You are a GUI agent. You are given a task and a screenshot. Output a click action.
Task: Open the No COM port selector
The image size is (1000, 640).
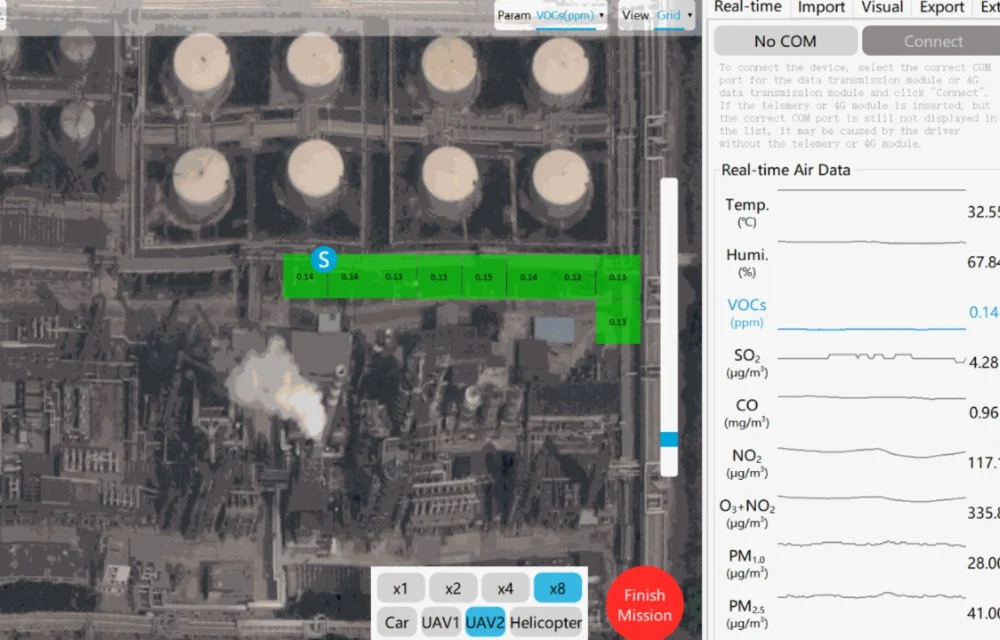click(786, 41)
